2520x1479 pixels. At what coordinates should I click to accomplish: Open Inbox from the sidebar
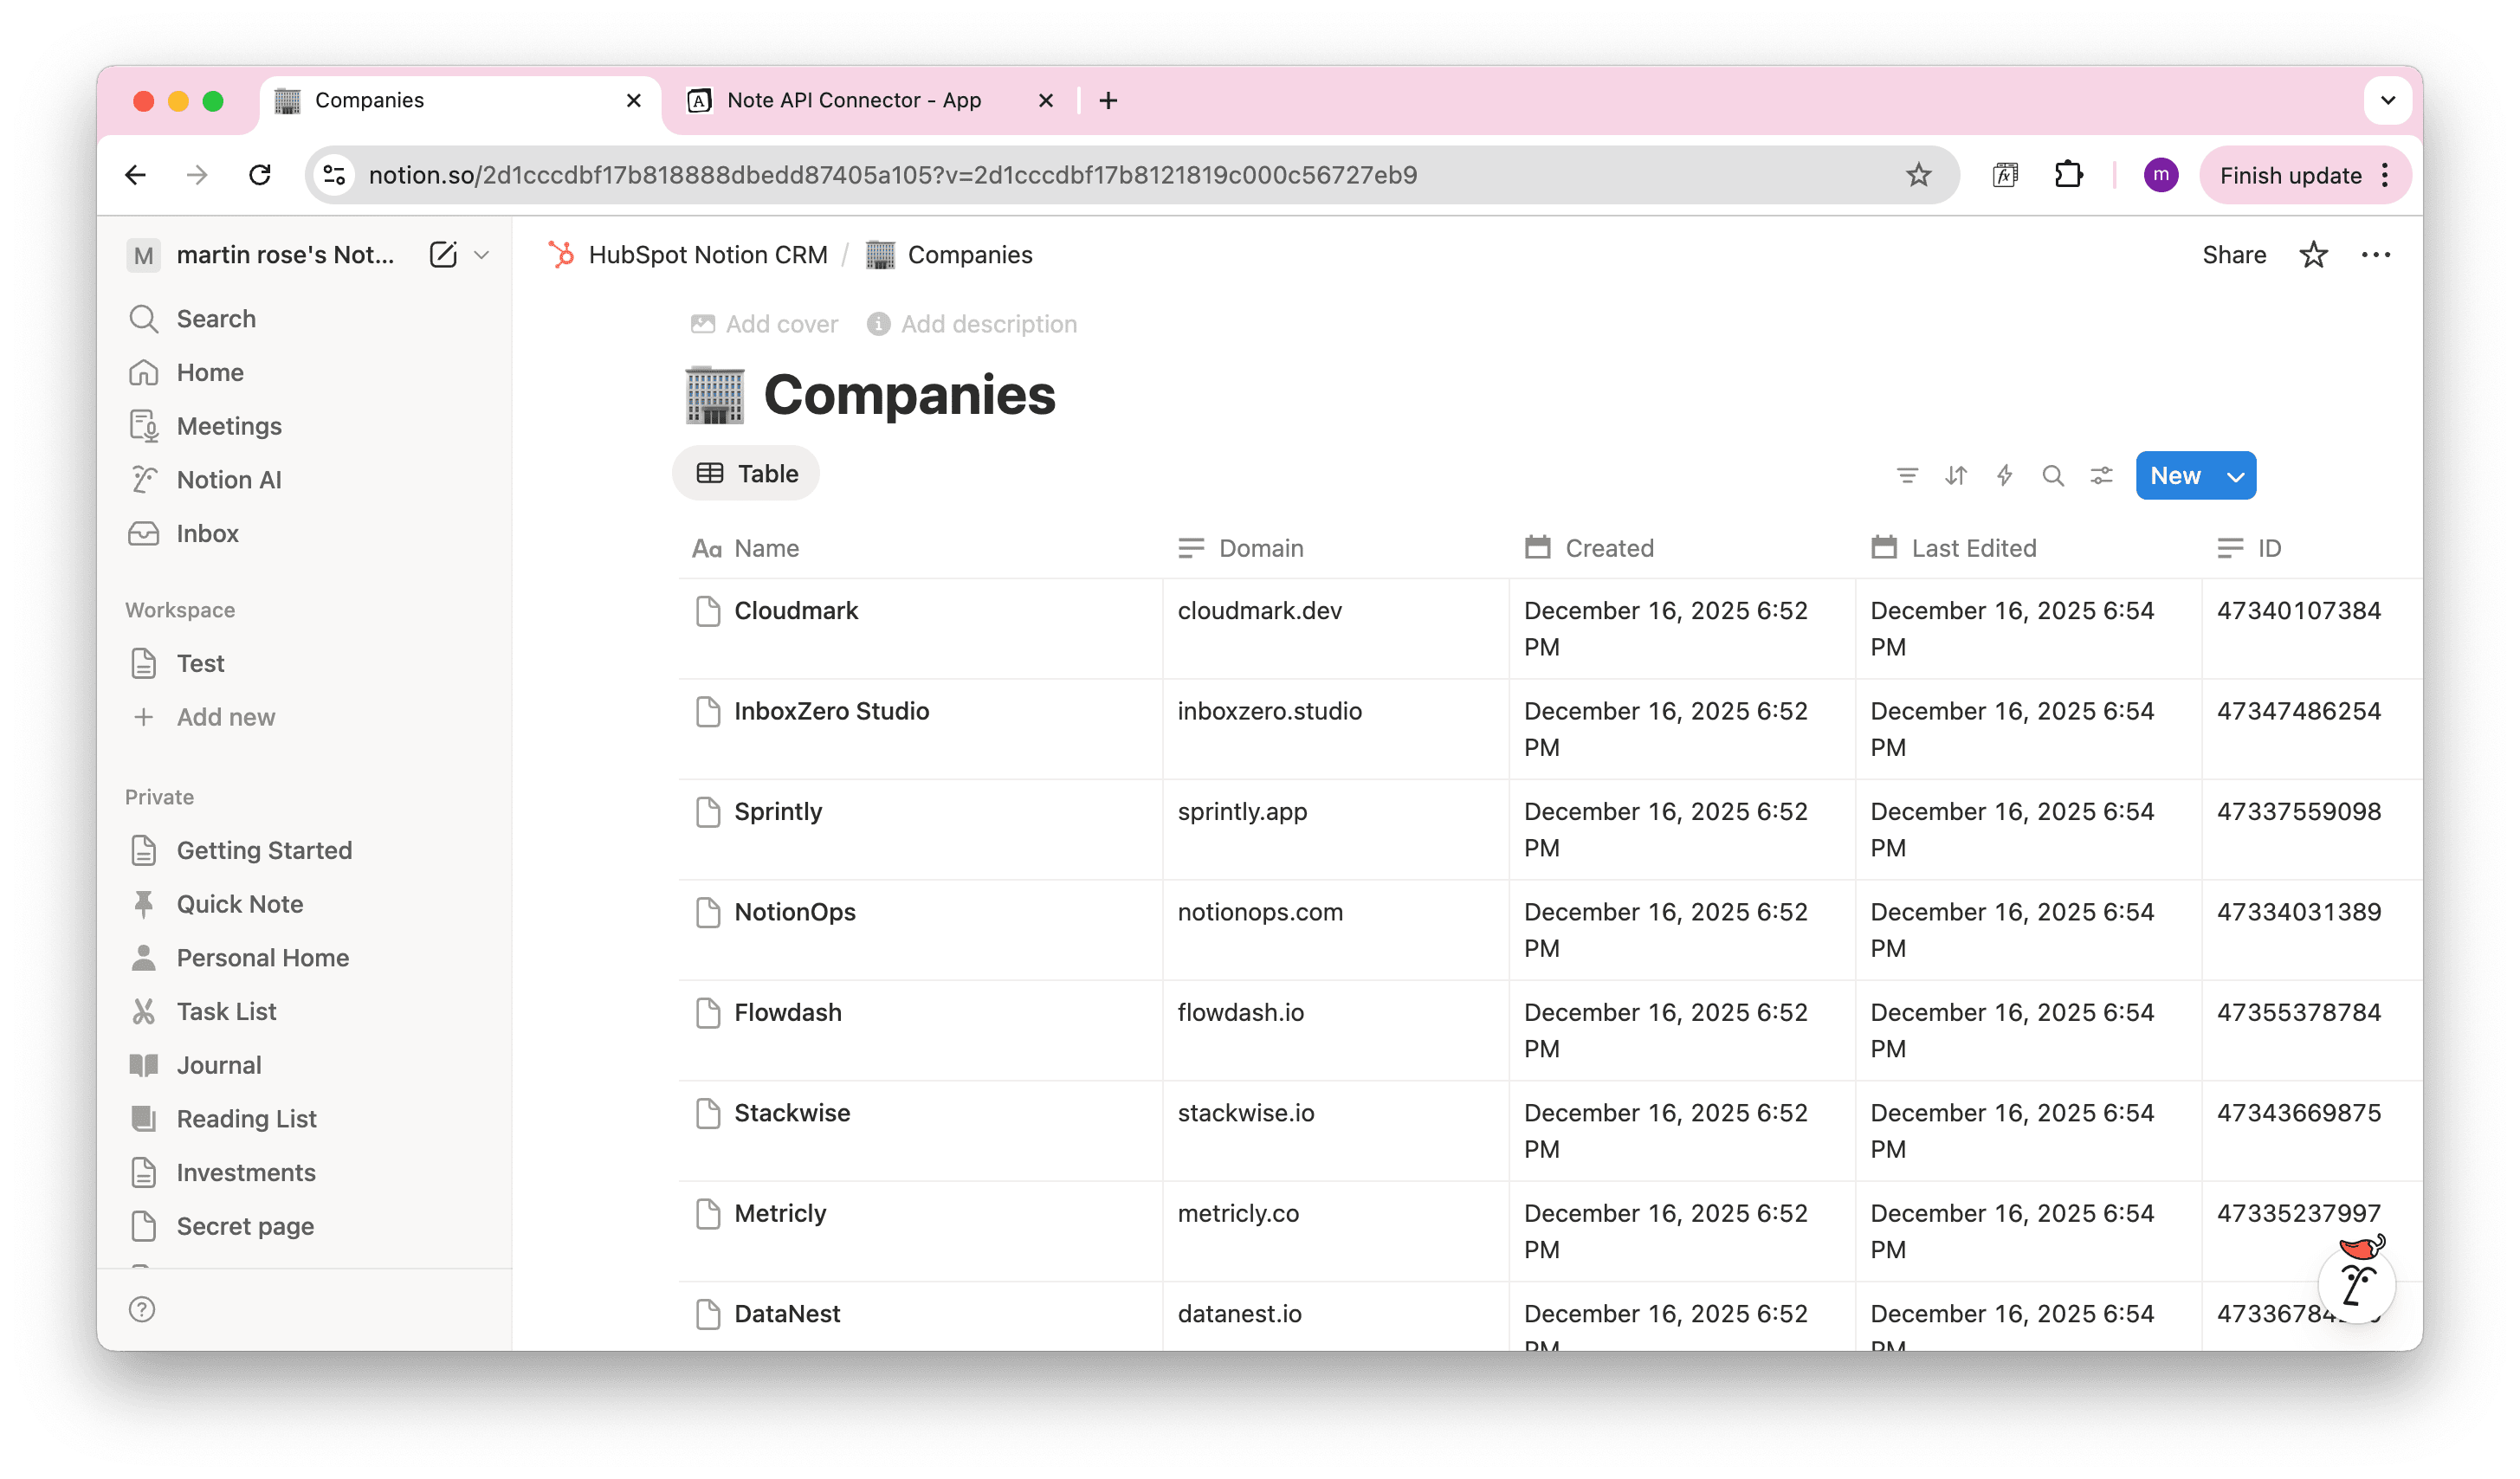point(207,533)
